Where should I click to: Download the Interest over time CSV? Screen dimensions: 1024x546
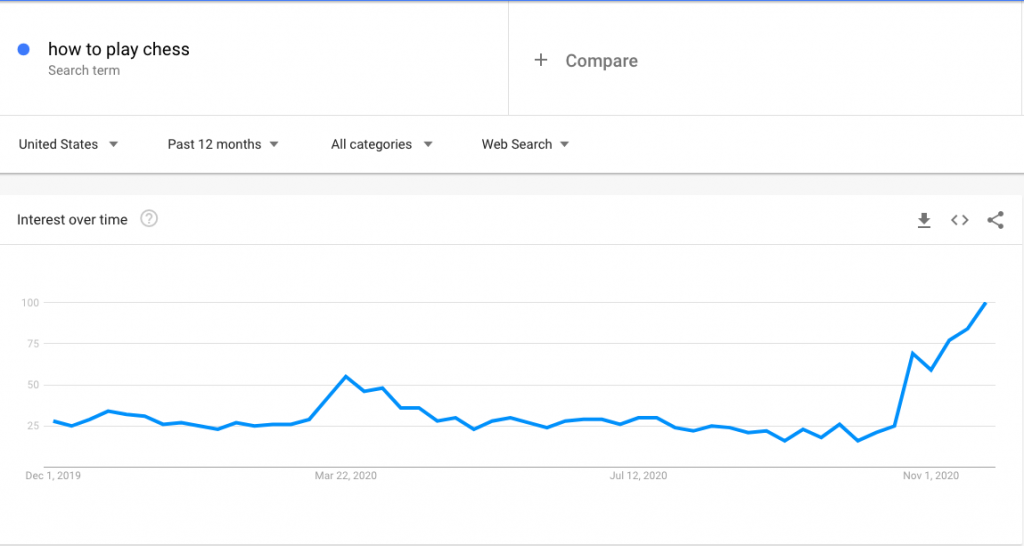[x=923, y=220]
